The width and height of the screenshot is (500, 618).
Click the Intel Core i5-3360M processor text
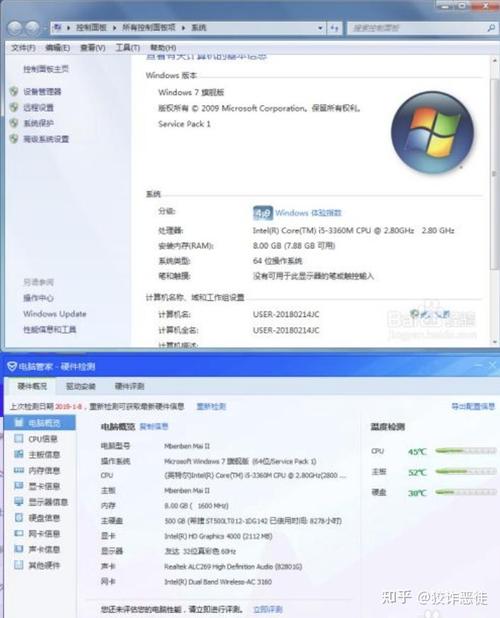353,230
